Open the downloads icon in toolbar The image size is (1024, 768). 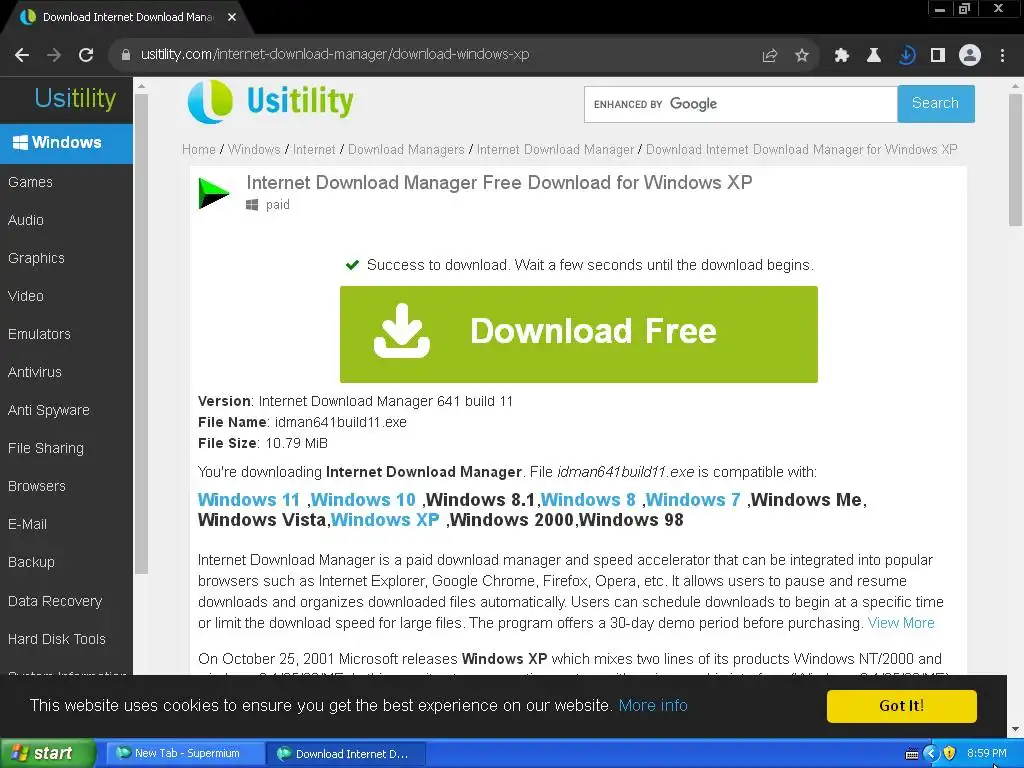[x=906, y=56]
